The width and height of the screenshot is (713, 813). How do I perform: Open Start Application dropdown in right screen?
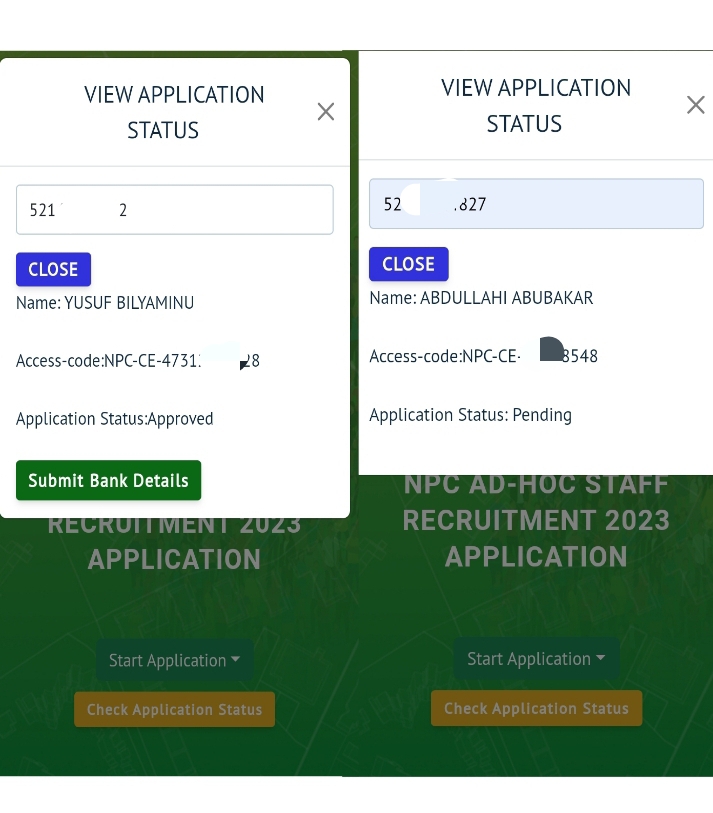[x=536, y=658]
